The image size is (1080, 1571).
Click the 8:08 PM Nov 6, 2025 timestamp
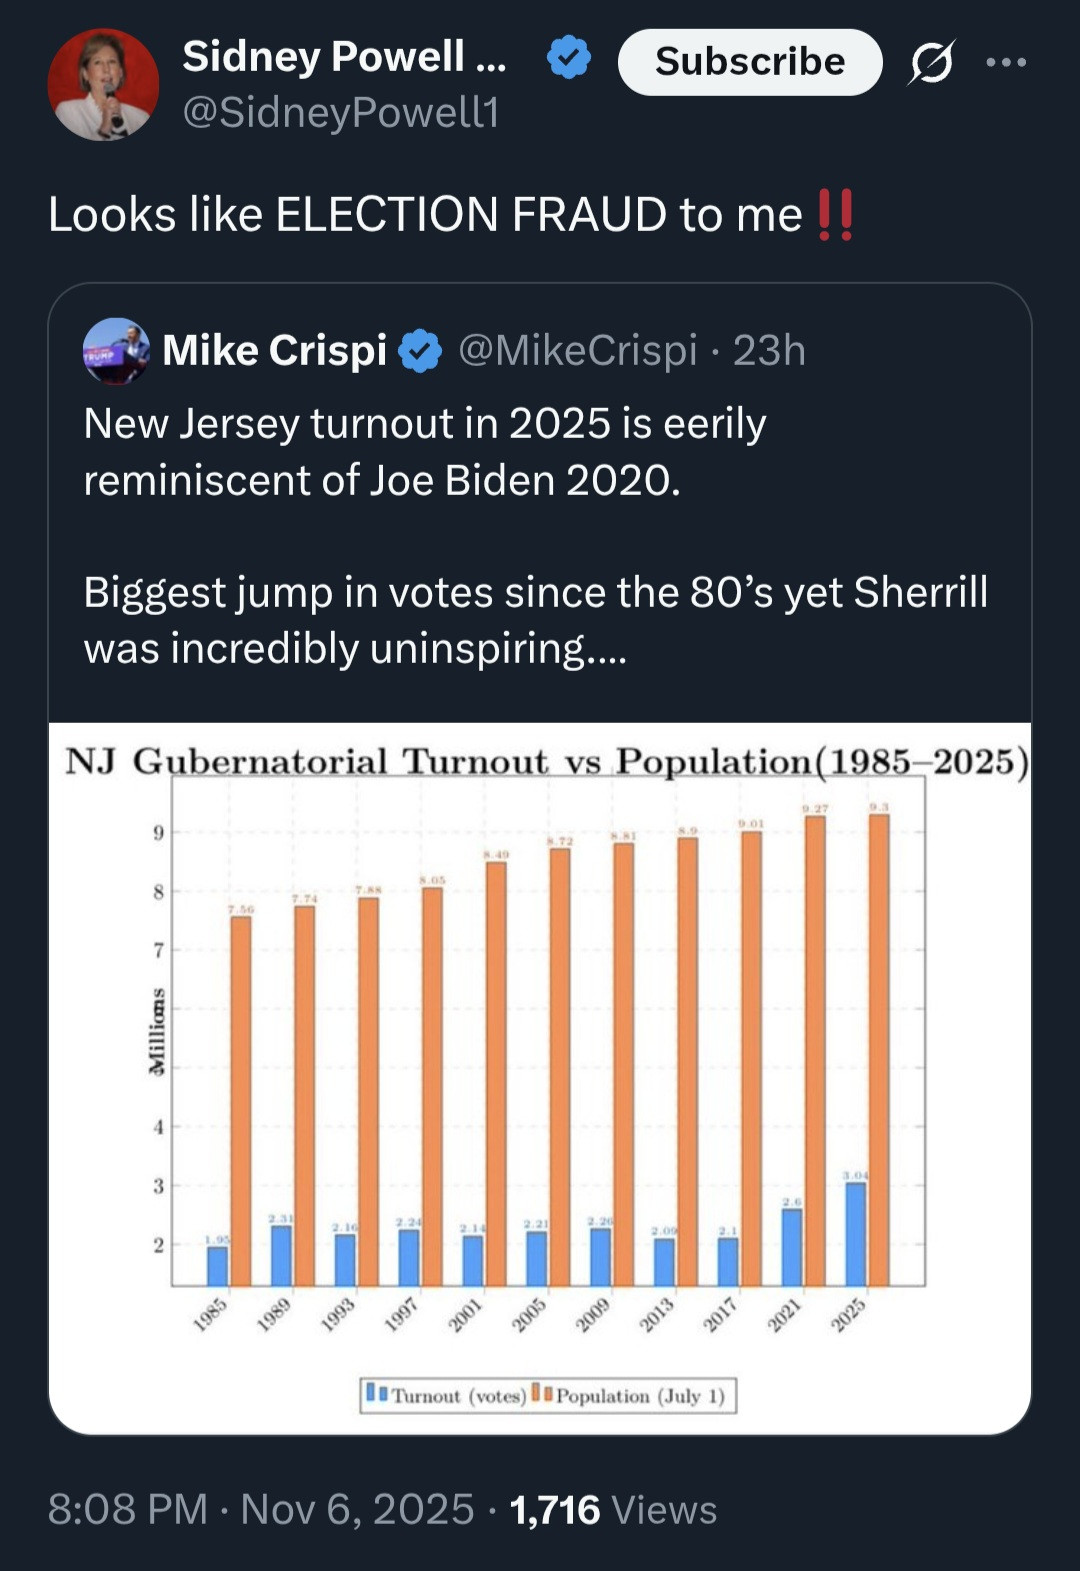click(x=261, y=1509)
